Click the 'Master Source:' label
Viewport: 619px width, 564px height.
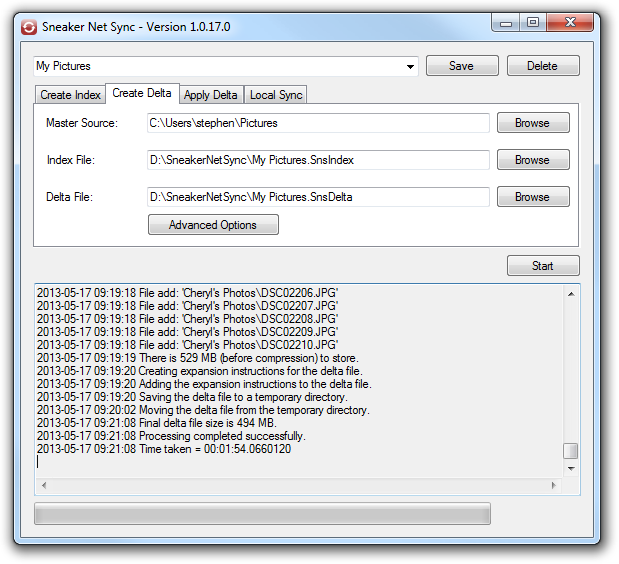[82, 123]
